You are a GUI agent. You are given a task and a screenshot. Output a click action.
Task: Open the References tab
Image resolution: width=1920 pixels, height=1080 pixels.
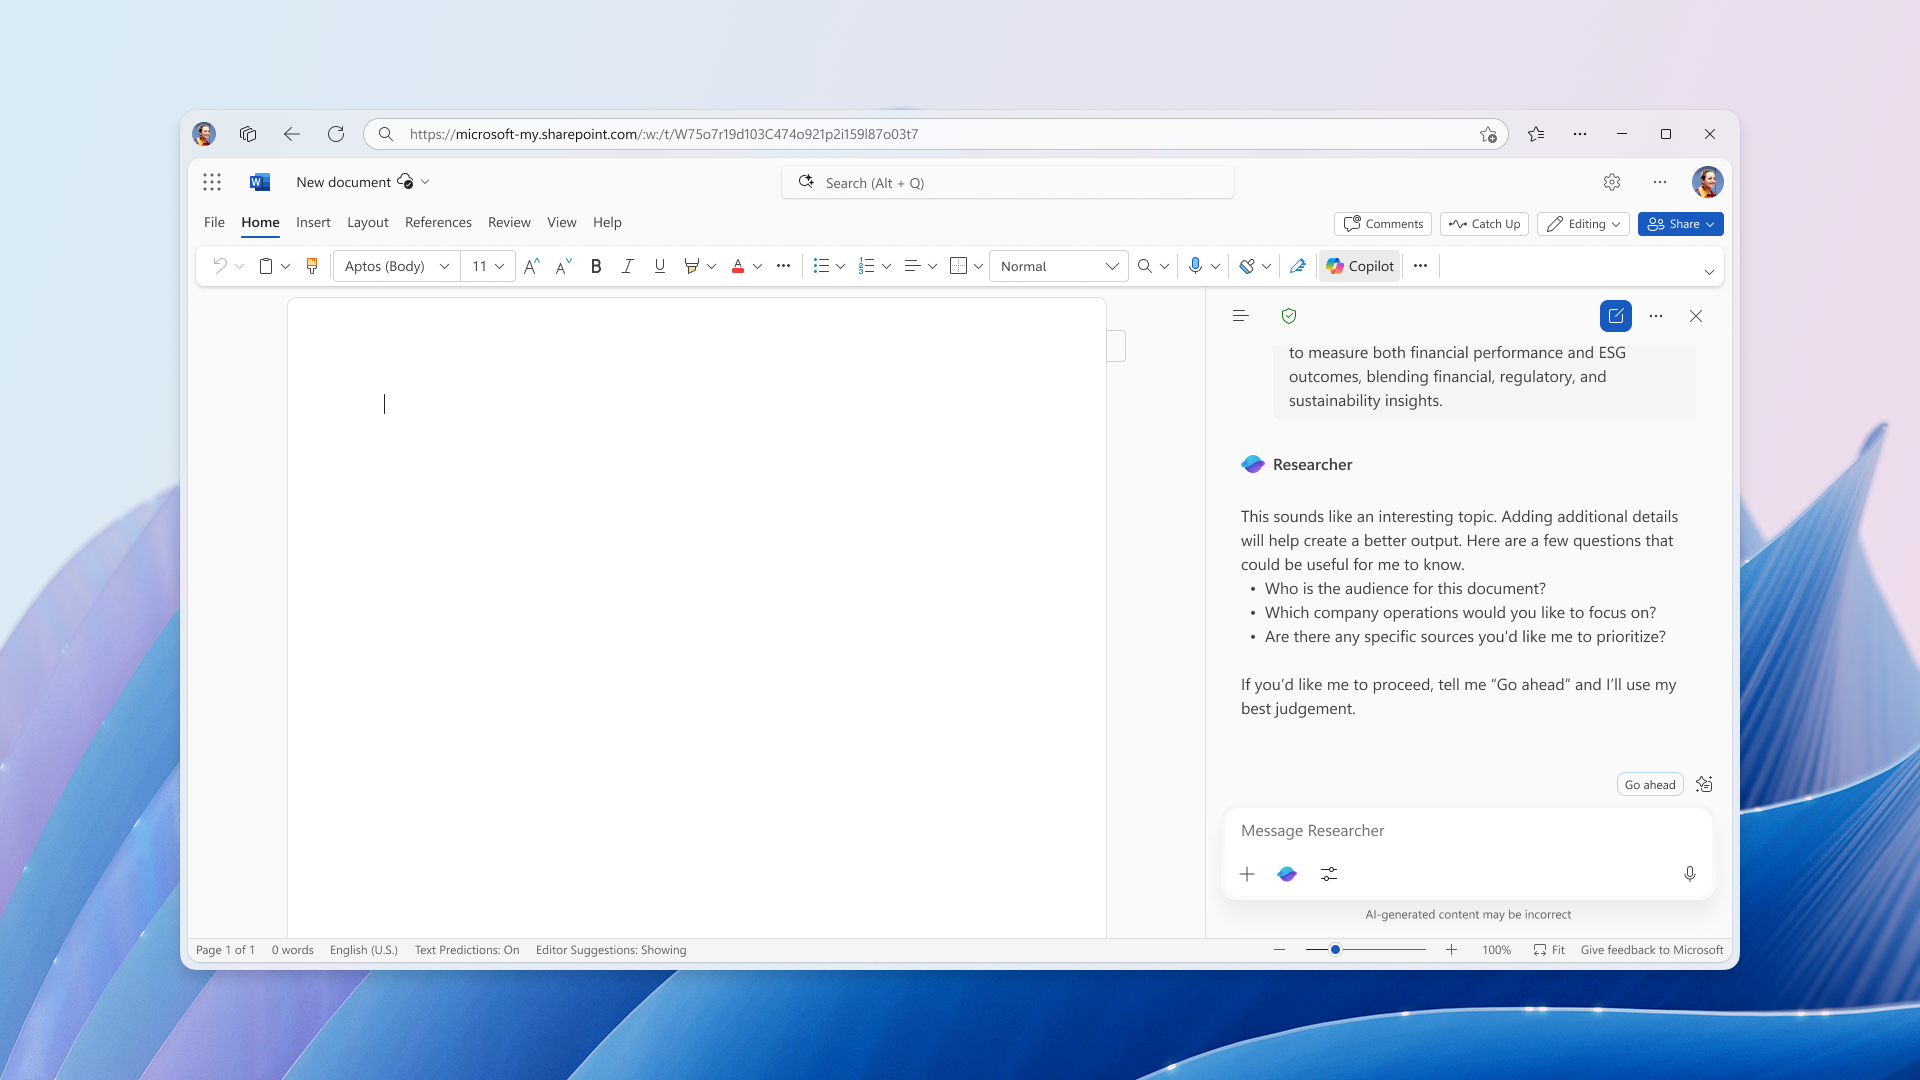[x=438, y=222]
